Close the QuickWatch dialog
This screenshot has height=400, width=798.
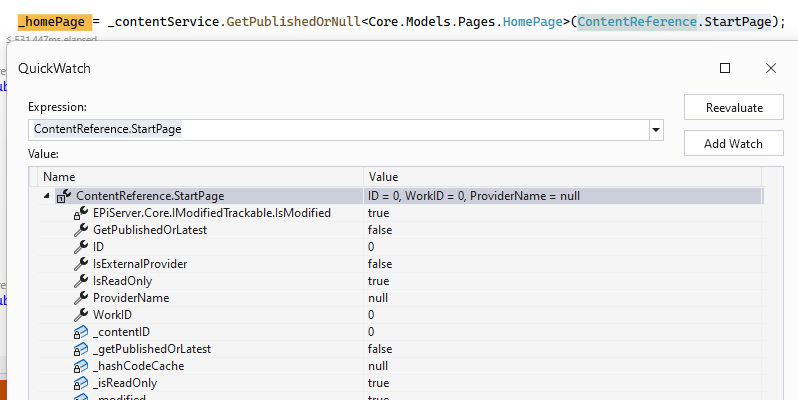click(x=770, y=68)
